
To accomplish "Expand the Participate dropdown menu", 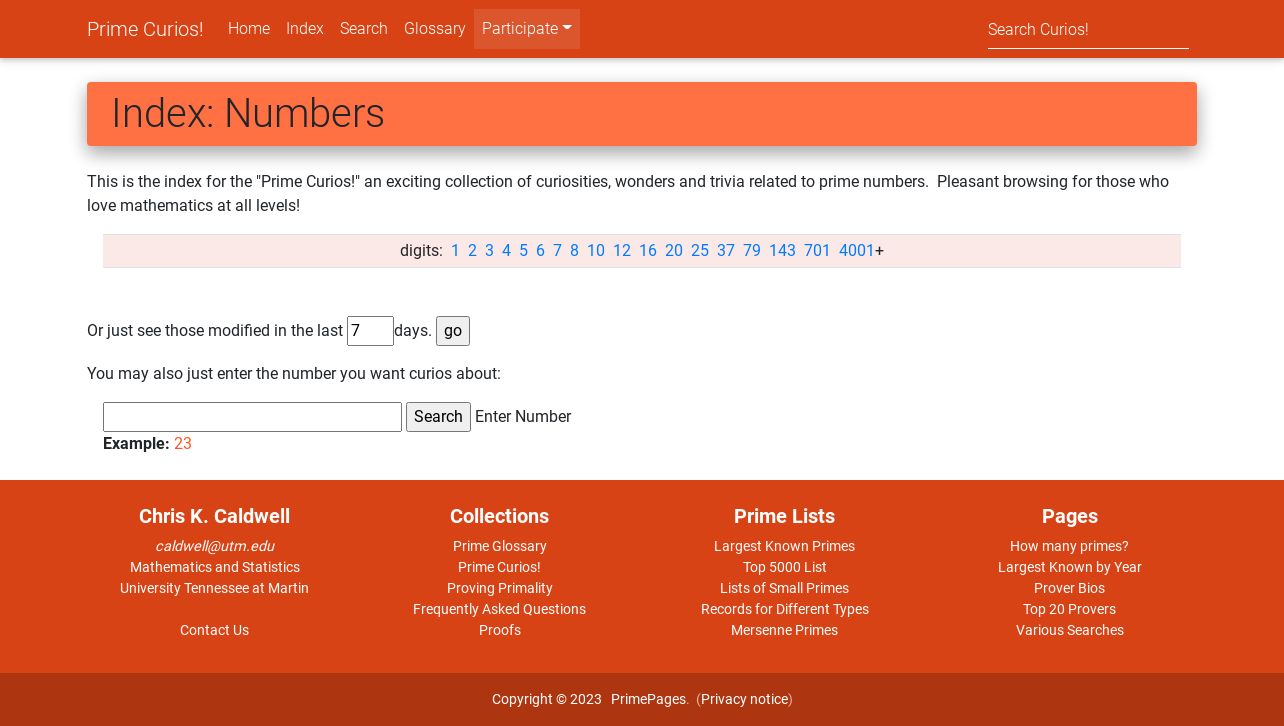I will (527, 29).
